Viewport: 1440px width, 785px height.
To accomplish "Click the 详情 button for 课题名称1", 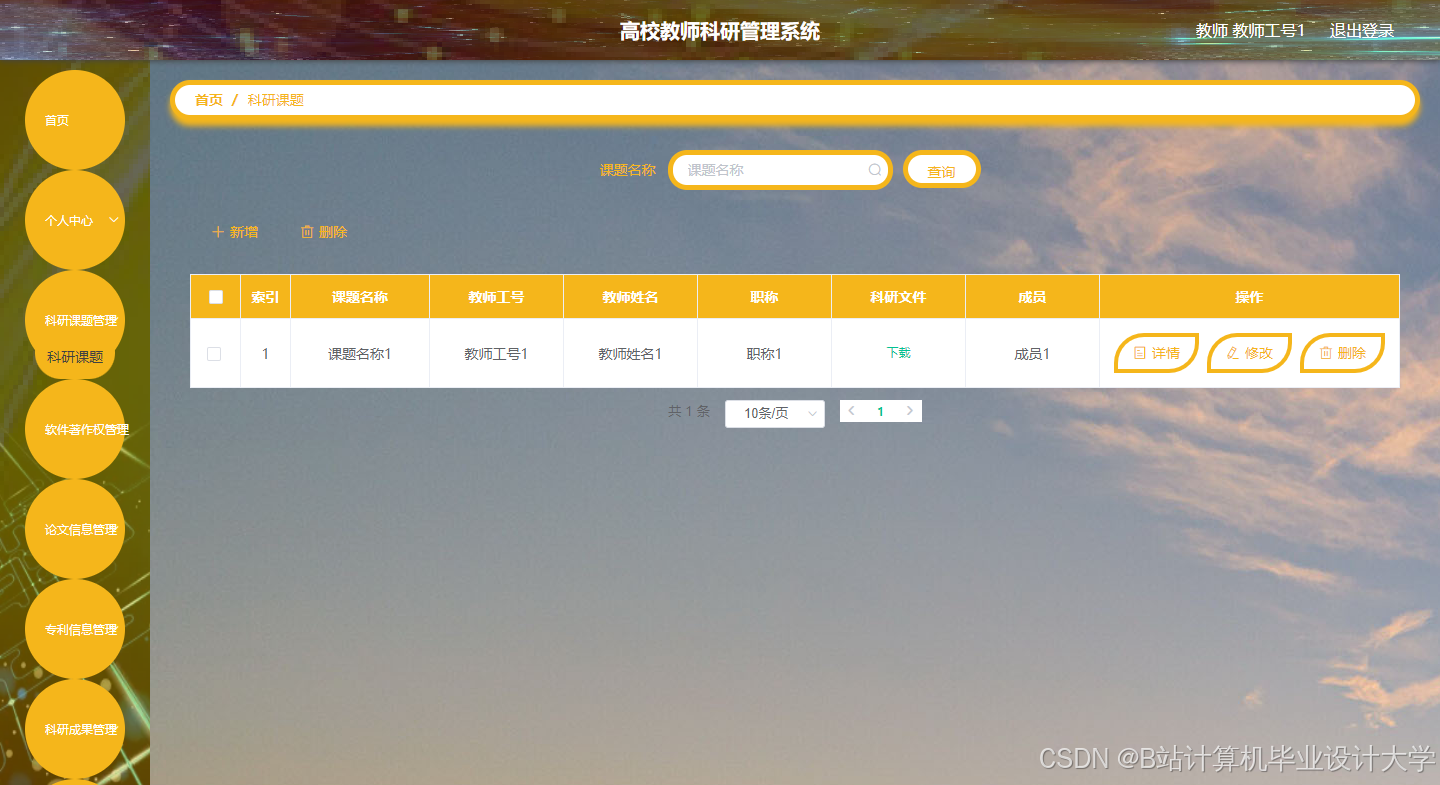I will click(x=1156, y=353).
